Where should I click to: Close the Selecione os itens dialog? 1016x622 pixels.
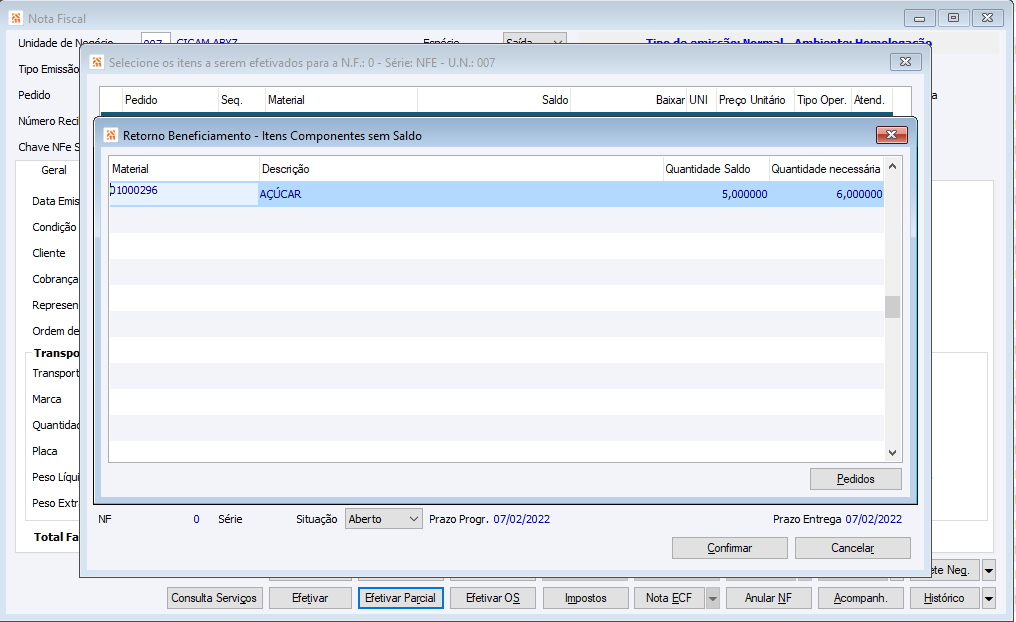coord(906,62)
